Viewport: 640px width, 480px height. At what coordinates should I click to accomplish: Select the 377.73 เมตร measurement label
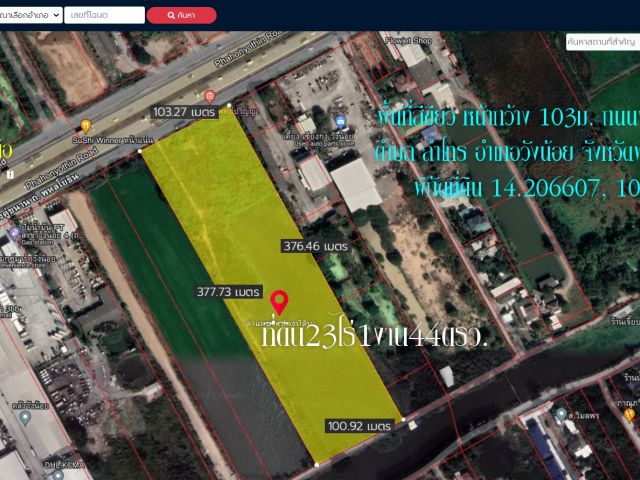pyautogui.click(x=228, y=292)
